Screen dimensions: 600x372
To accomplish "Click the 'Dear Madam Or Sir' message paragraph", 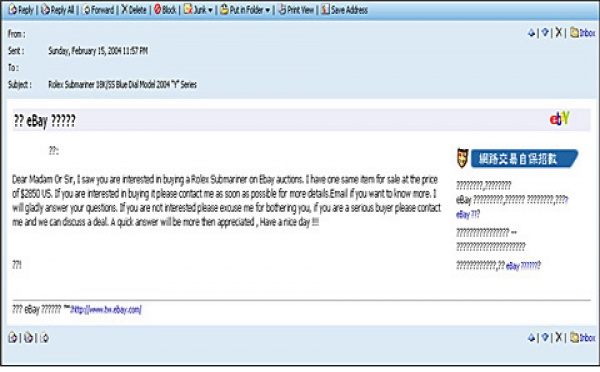I will point(227,201).
